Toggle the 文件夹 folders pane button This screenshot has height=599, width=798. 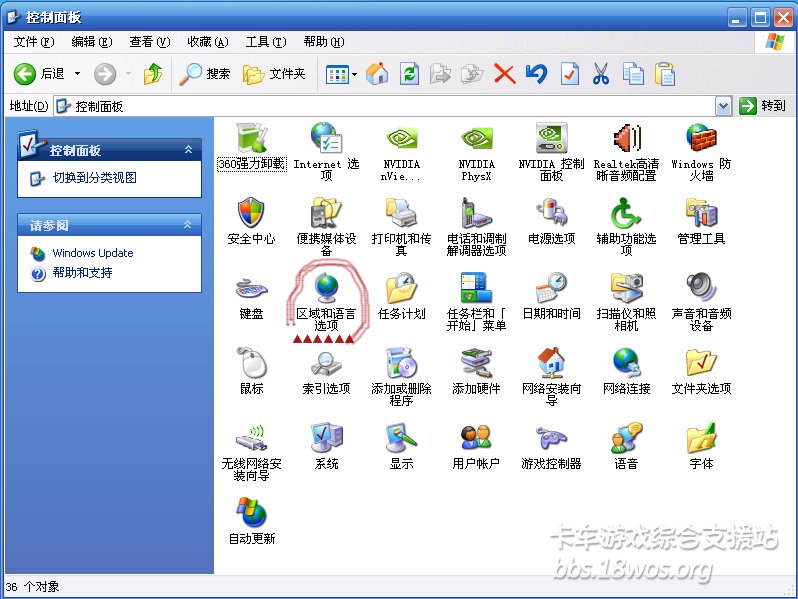pos(274,74)
